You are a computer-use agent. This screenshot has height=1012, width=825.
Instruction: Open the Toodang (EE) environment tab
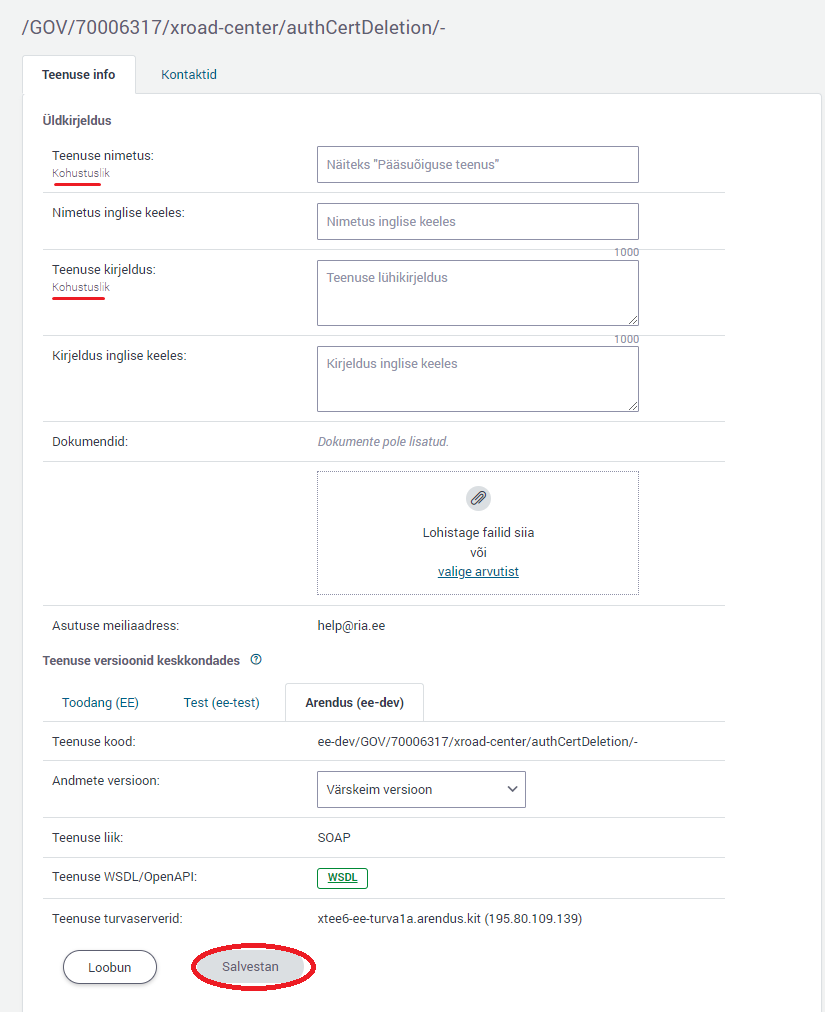point(100,703)
